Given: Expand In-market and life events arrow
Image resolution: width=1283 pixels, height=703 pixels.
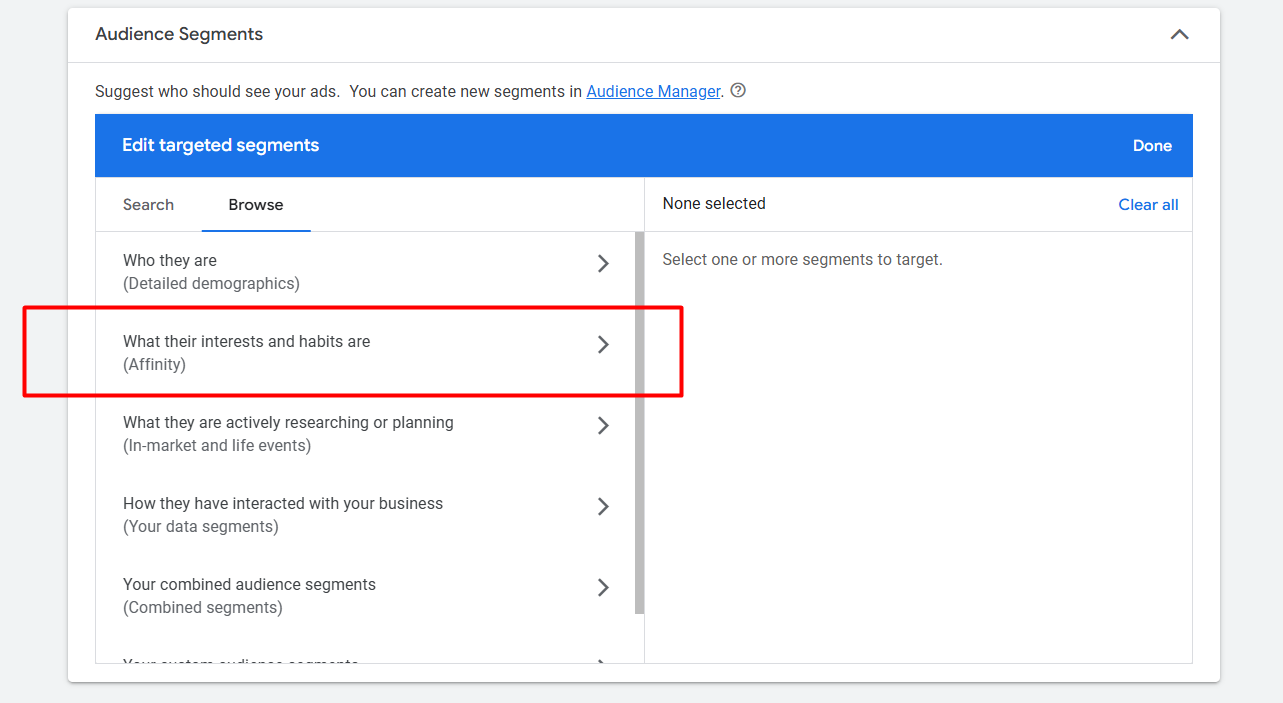Looking at the screenshot, I should click(x=603, y=426).
